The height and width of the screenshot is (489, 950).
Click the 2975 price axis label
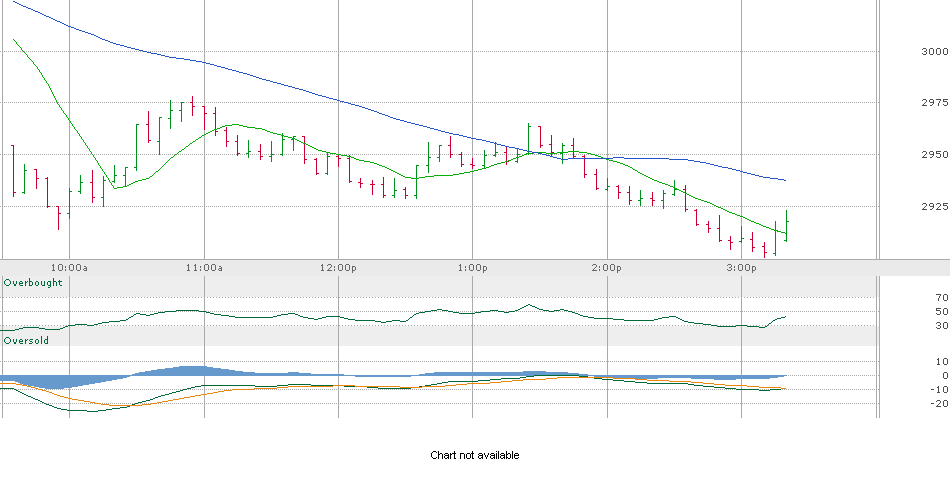point(935,102)
